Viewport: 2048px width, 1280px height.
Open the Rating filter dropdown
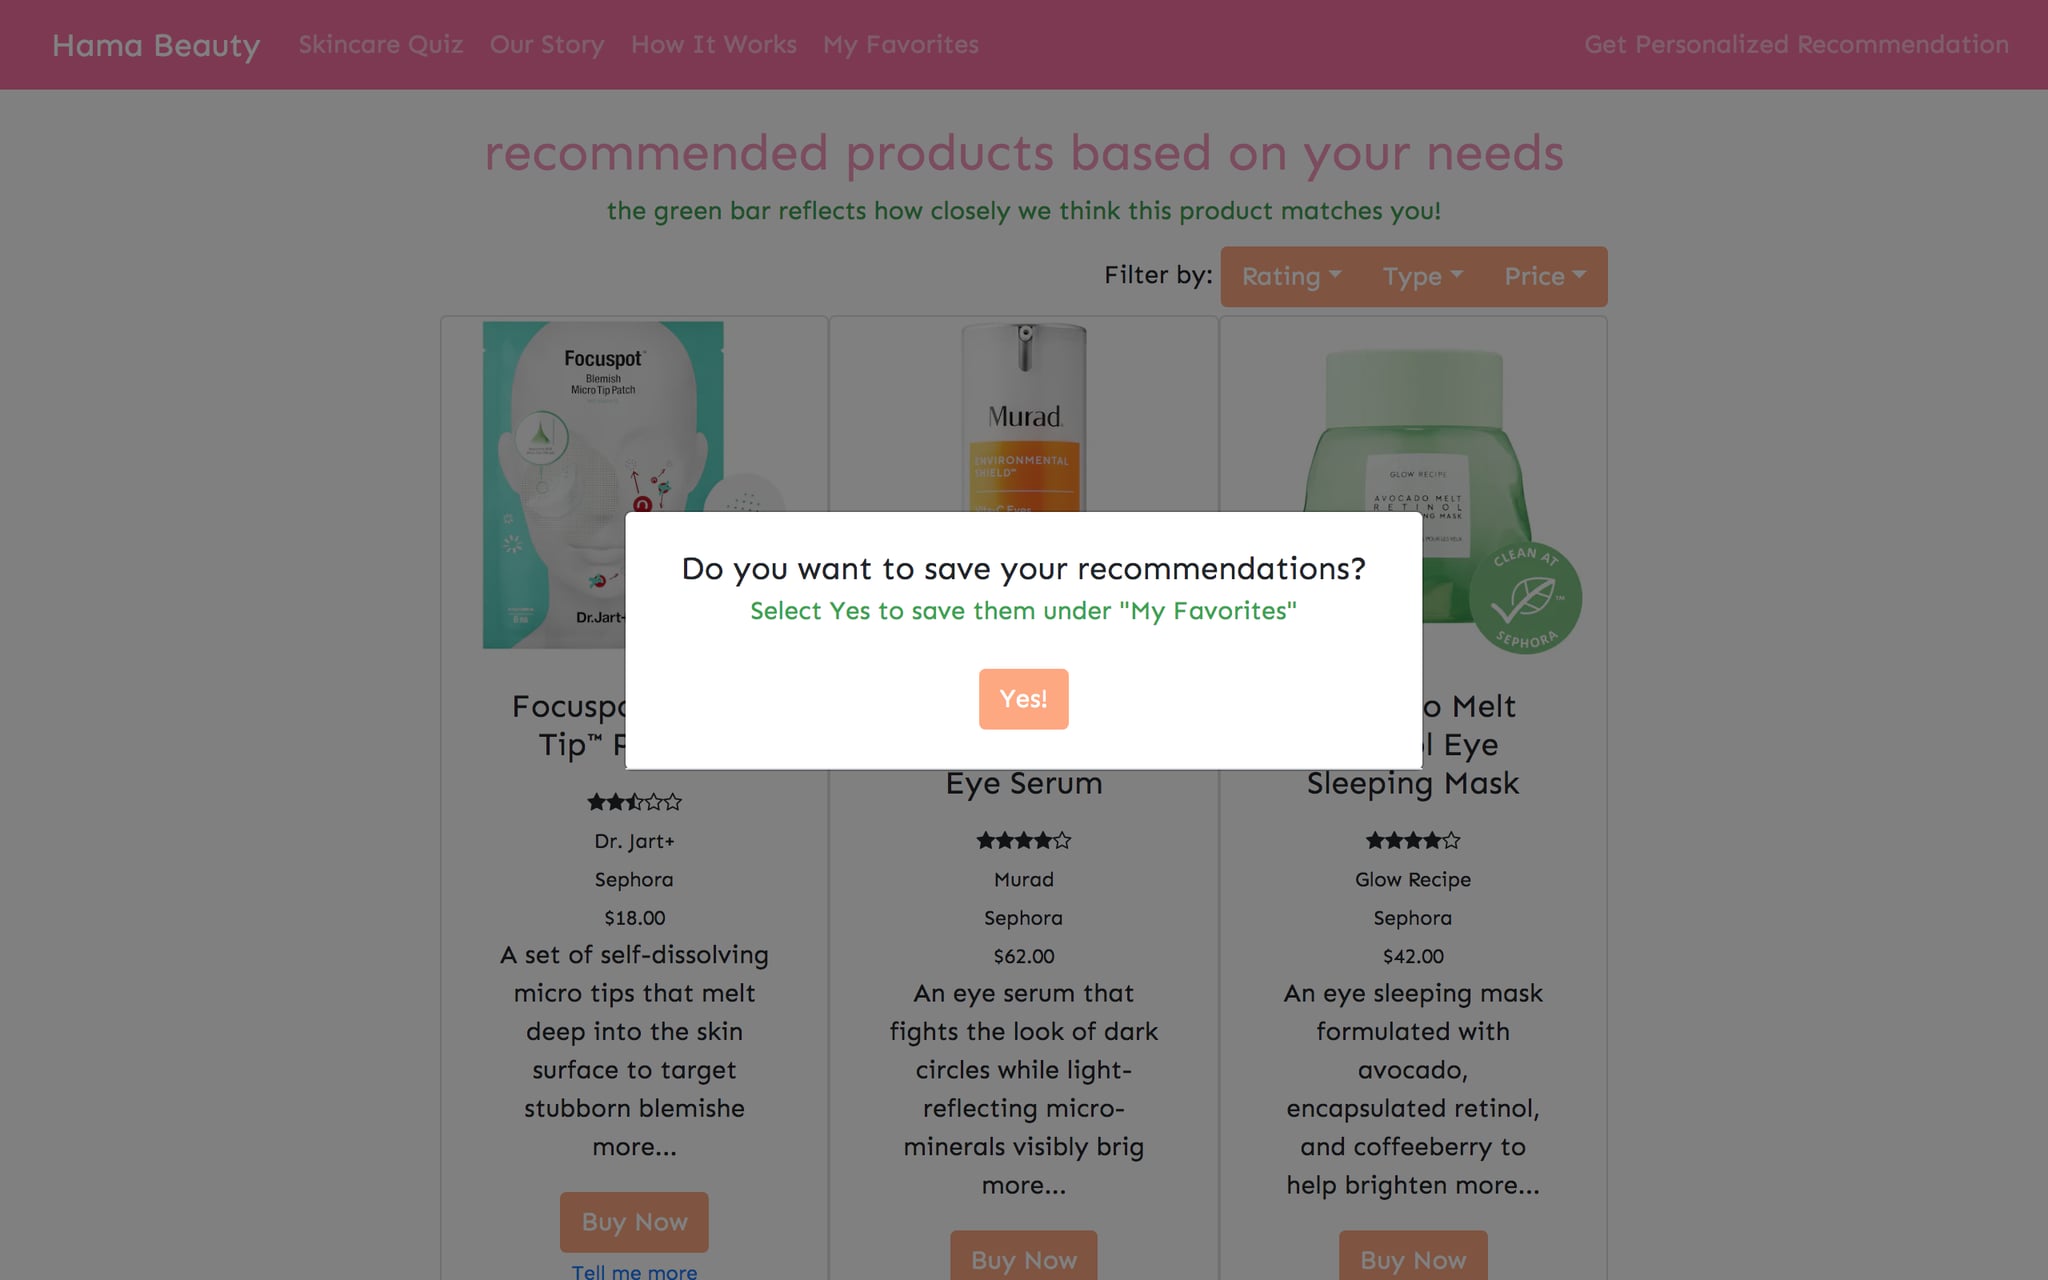click(1291, 277)
